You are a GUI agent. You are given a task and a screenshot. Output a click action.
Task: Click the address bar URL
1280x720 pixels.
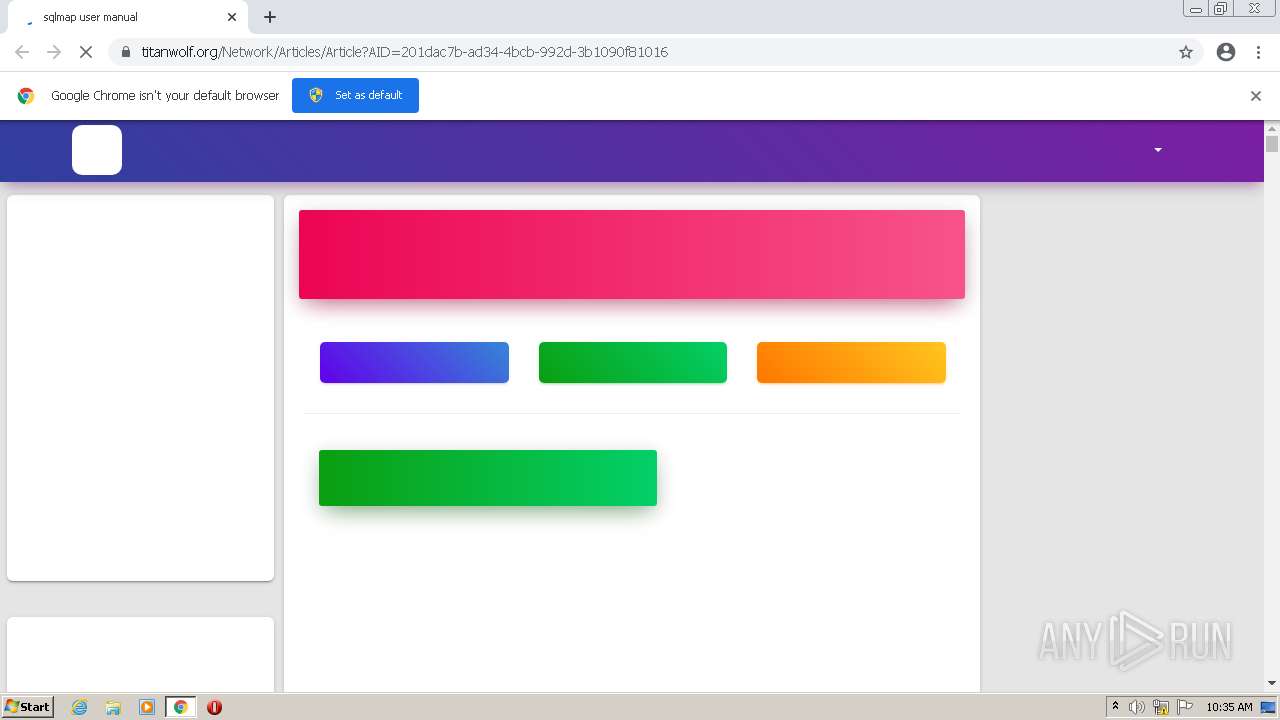pyautogui.click(x=404, y=52)
